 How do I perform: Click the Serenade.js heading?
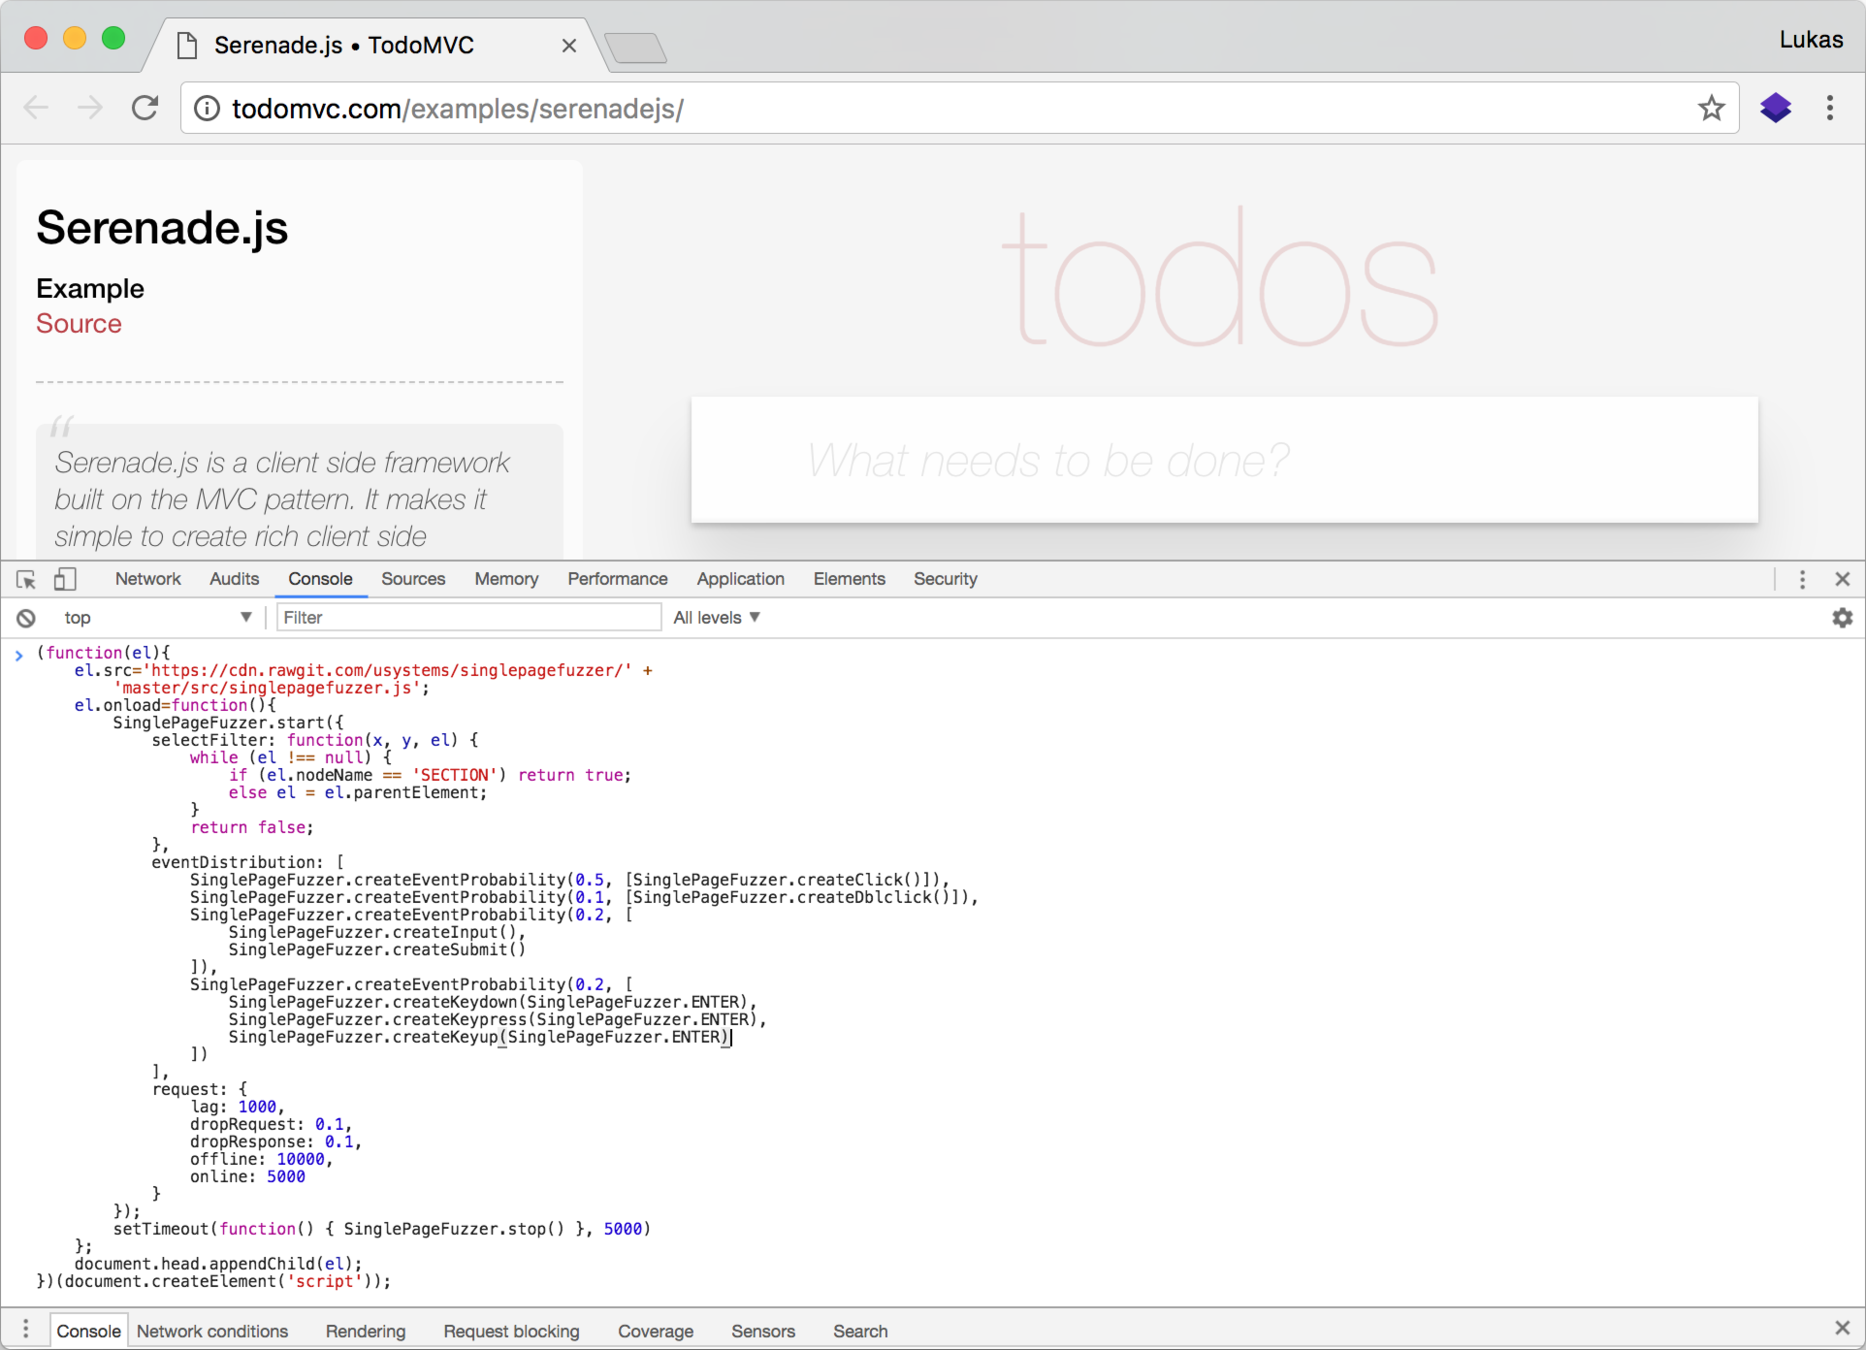[x=162, y=228]
